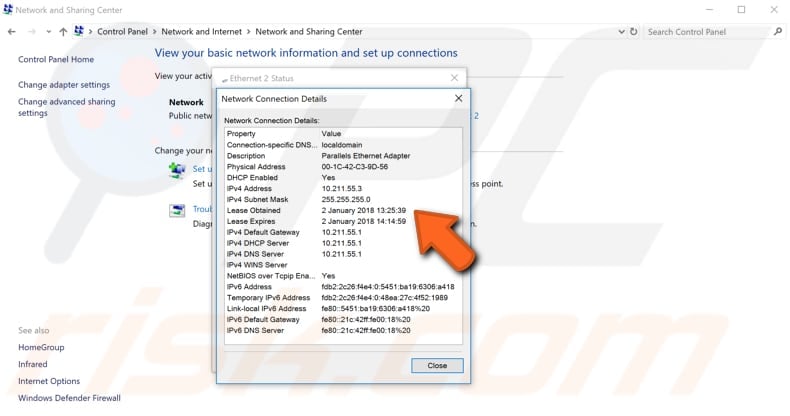The image size is (790, 416).
Task: Click the Property column header
Action: click(241, 134)
